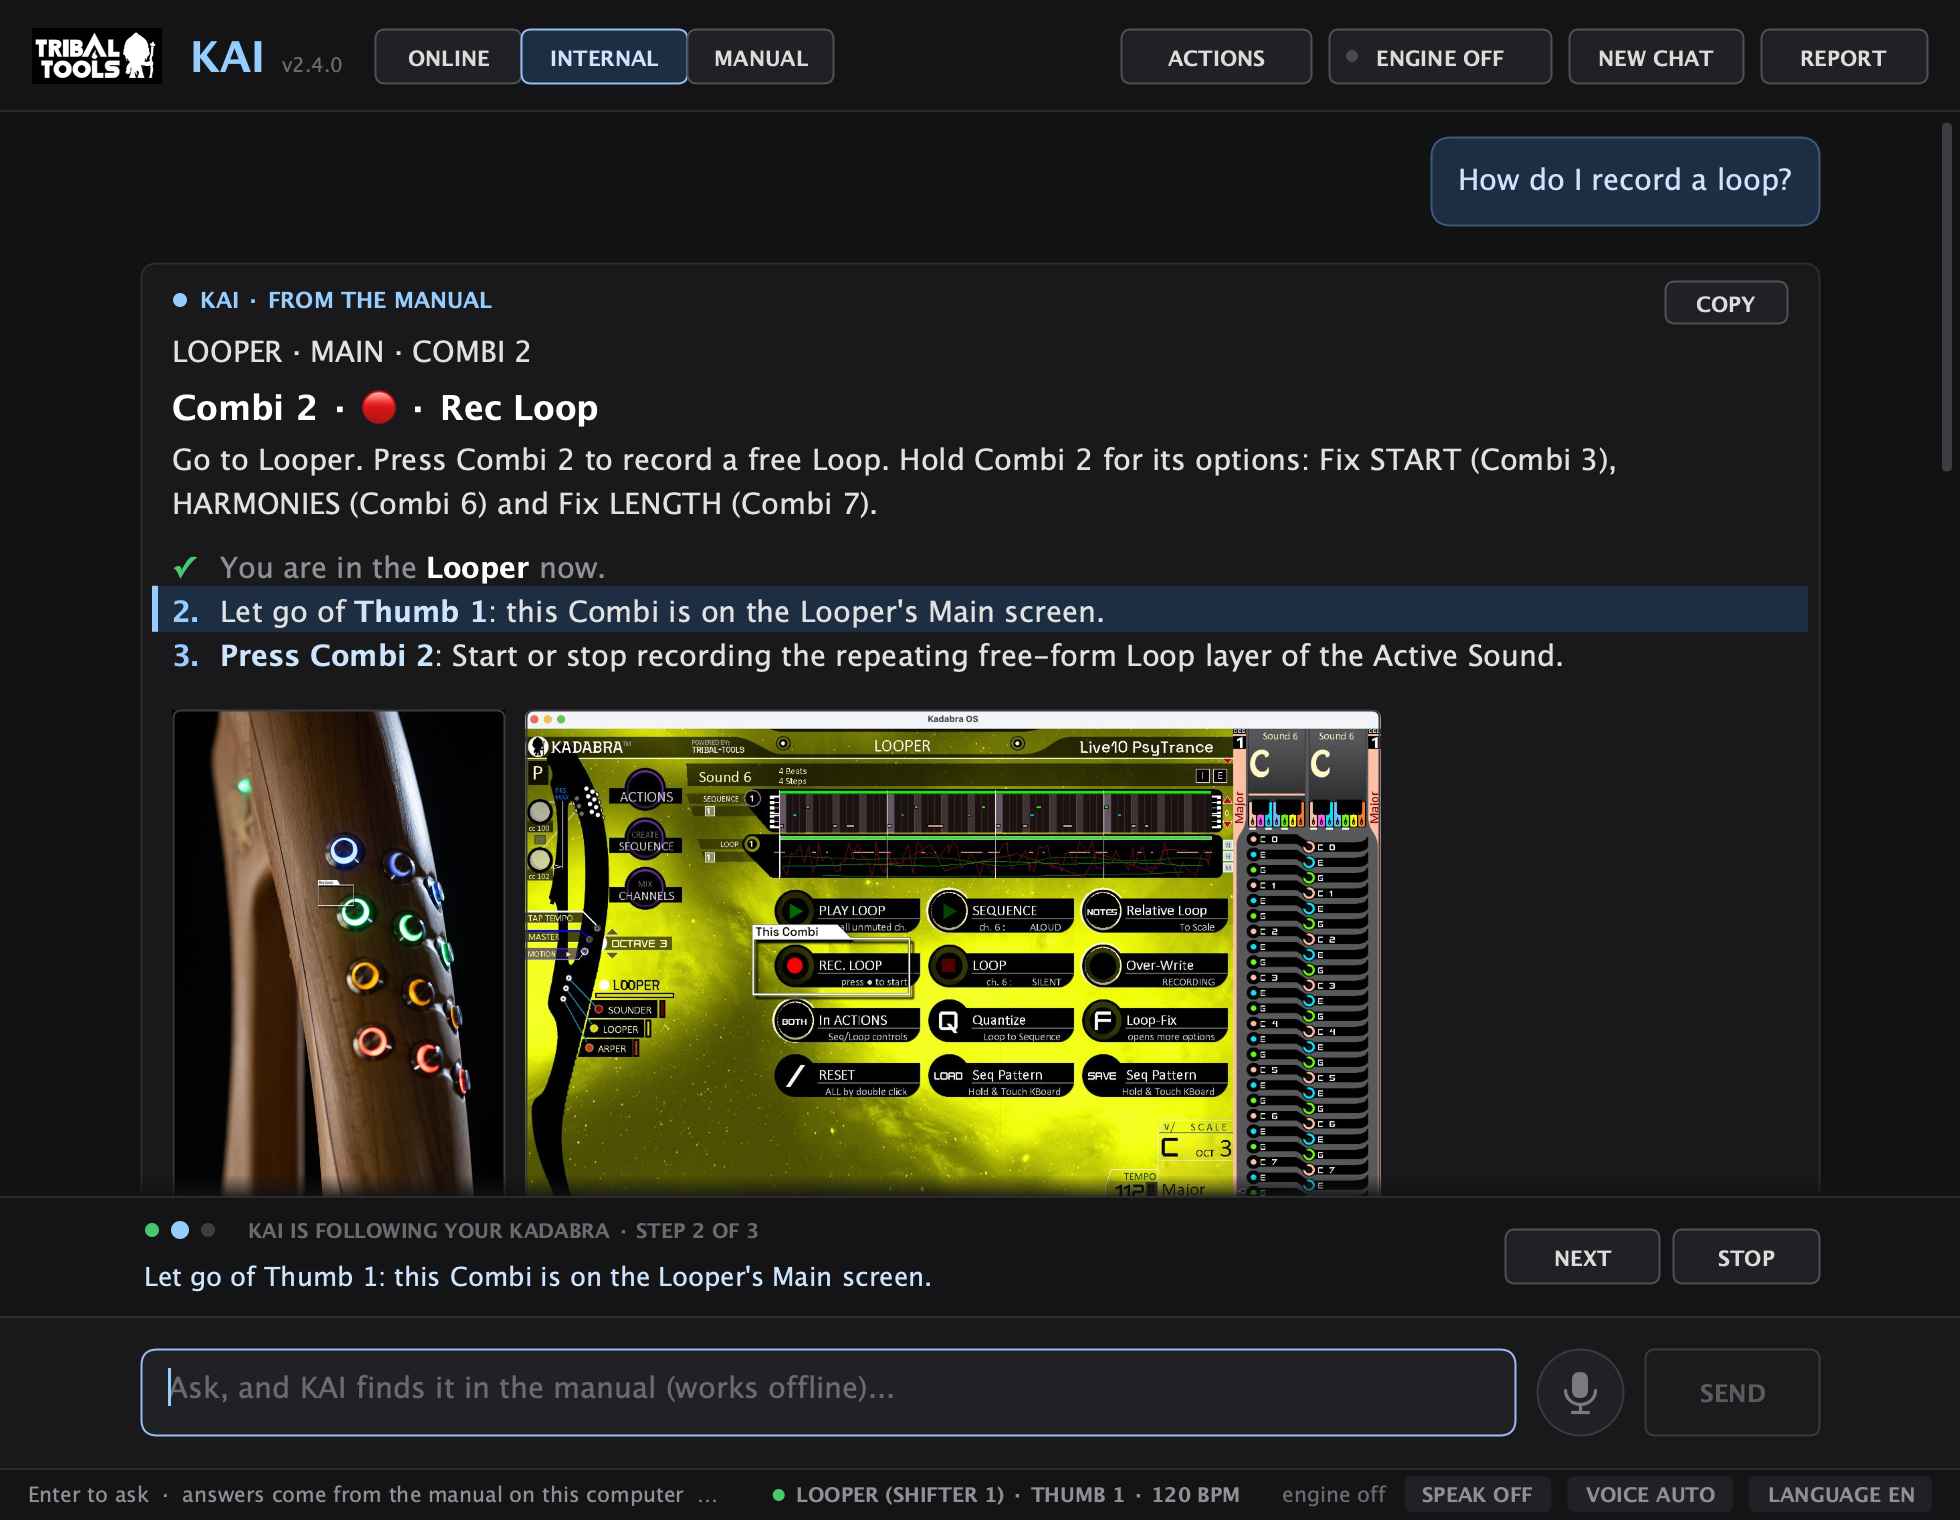Click Loop-Fix F icon in Kadabra screenshot
The width and height of the screenshot is (1960, 1520).
pos(1102,1021)
